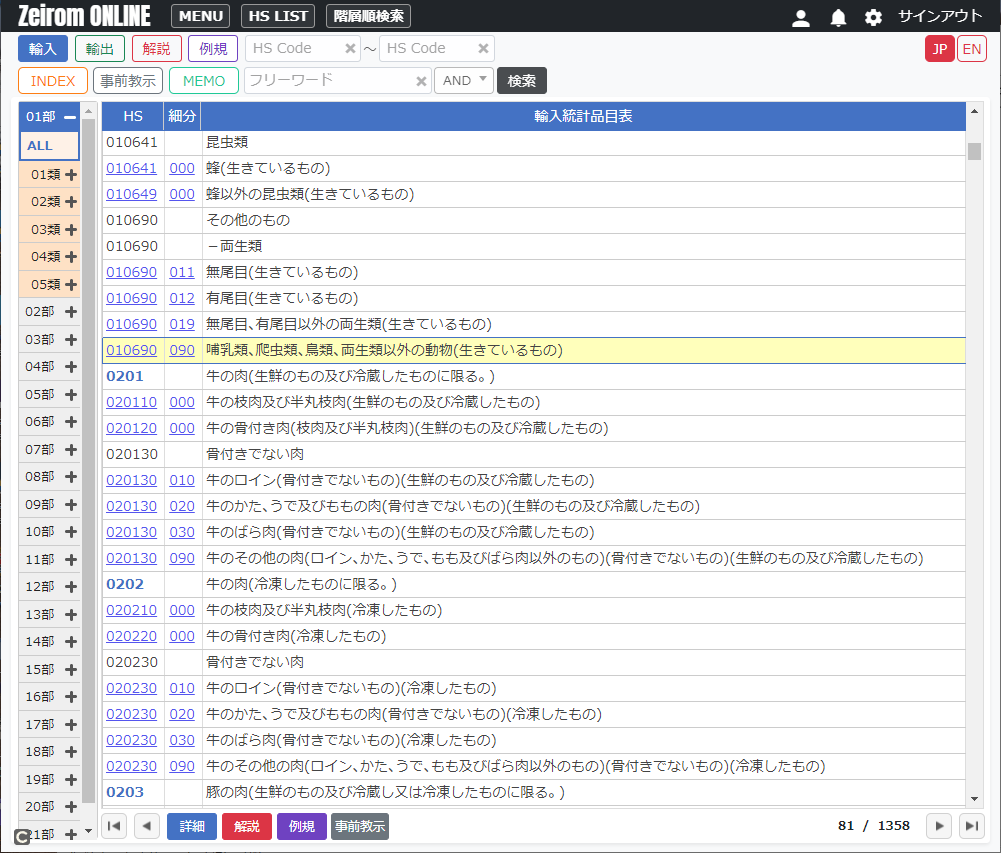This screenshot has height=853, width=1001.
Task: Clear the free word search field
Action: click(x=422, y=81)
